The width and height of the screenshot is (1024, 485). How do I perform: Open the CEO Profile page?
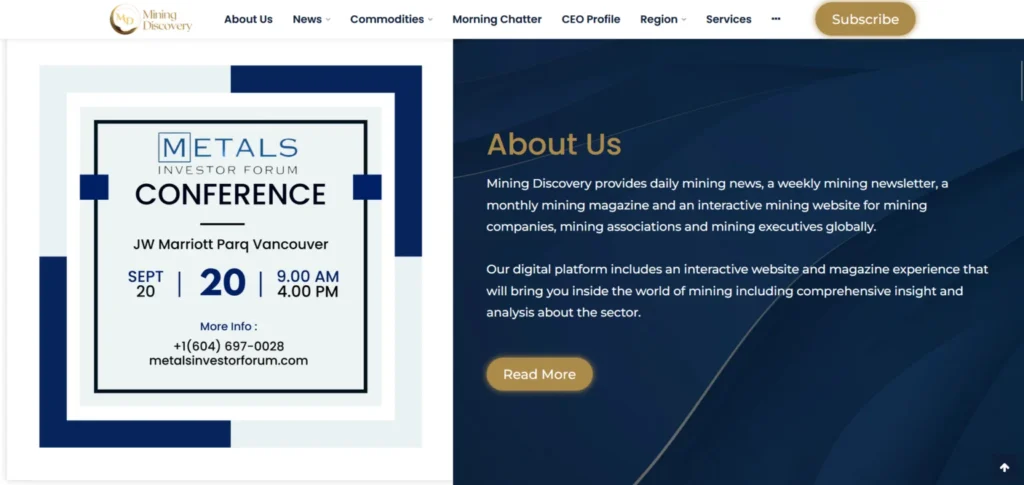tap(591, 20)
